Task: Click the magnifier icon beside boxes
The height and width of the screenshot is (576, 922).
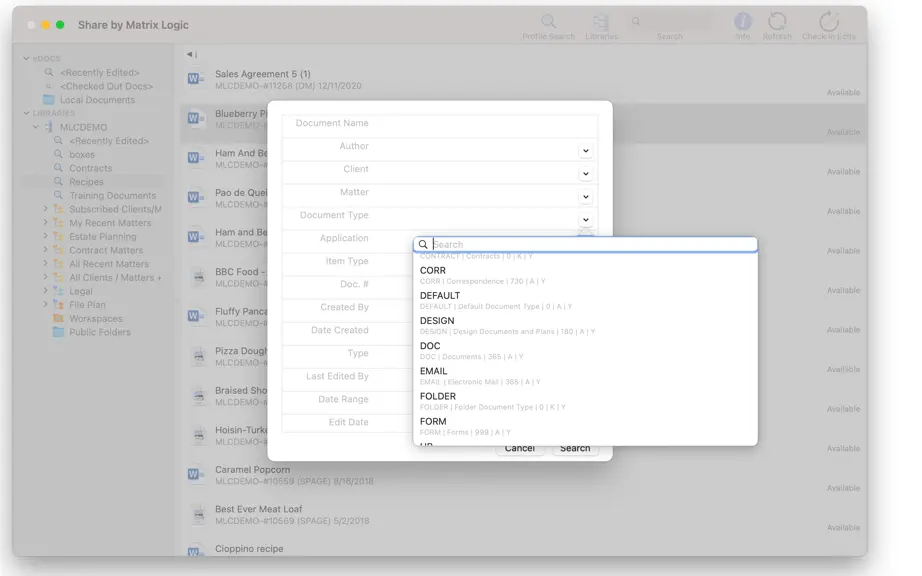Action: [x=58, y=154]
